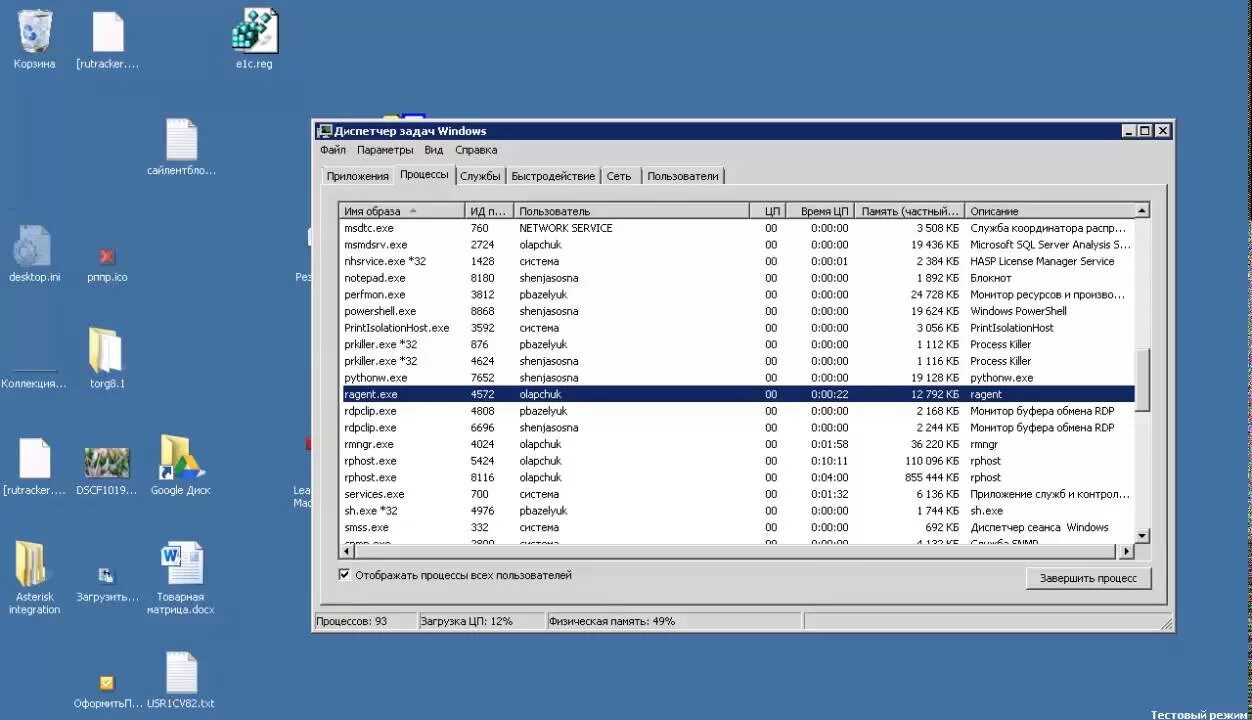Select the ОформитьП... shortcut icon
The image size is (1252, 720).
coord(107,692)
